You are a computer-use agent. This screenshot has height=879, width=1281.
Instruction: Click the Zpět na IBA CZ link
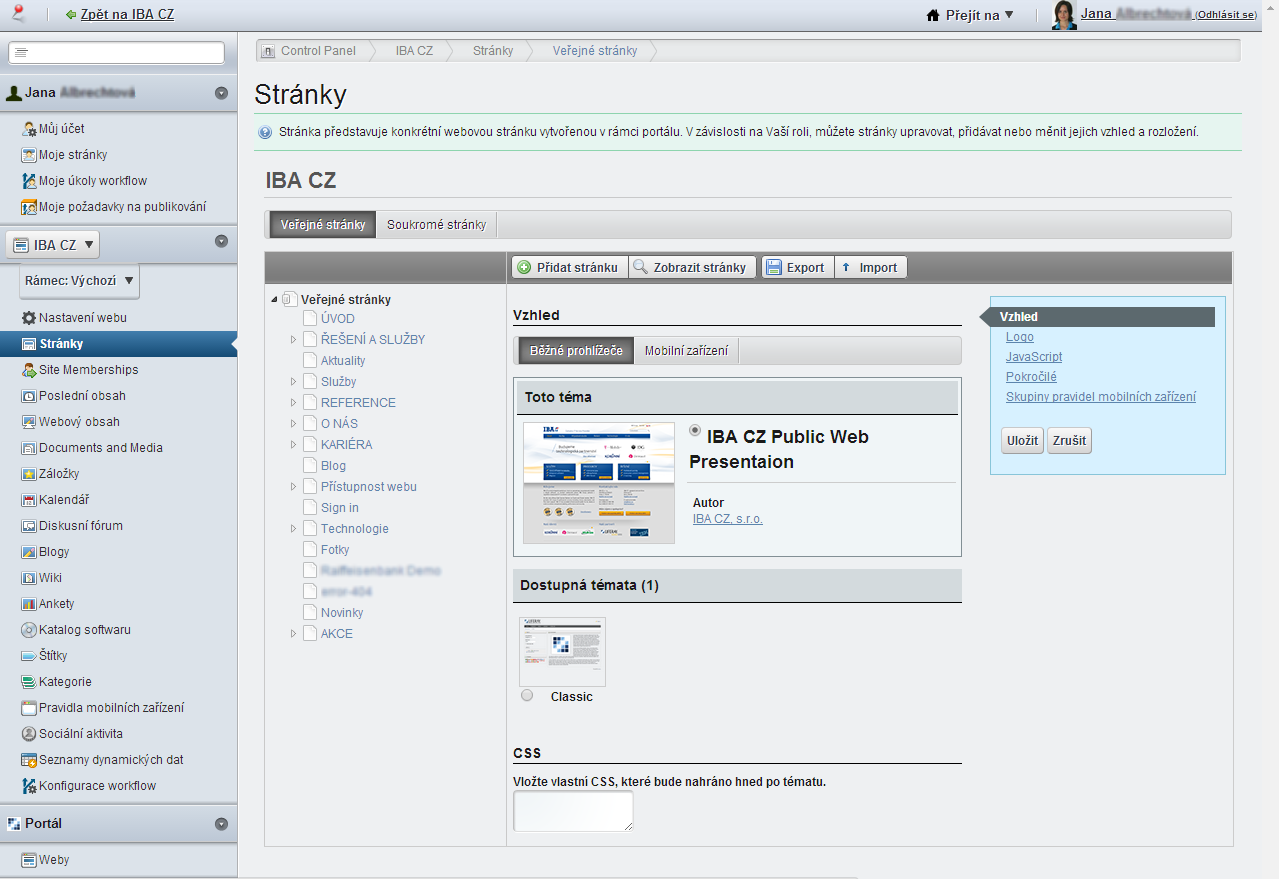click(x=127, y=15)
